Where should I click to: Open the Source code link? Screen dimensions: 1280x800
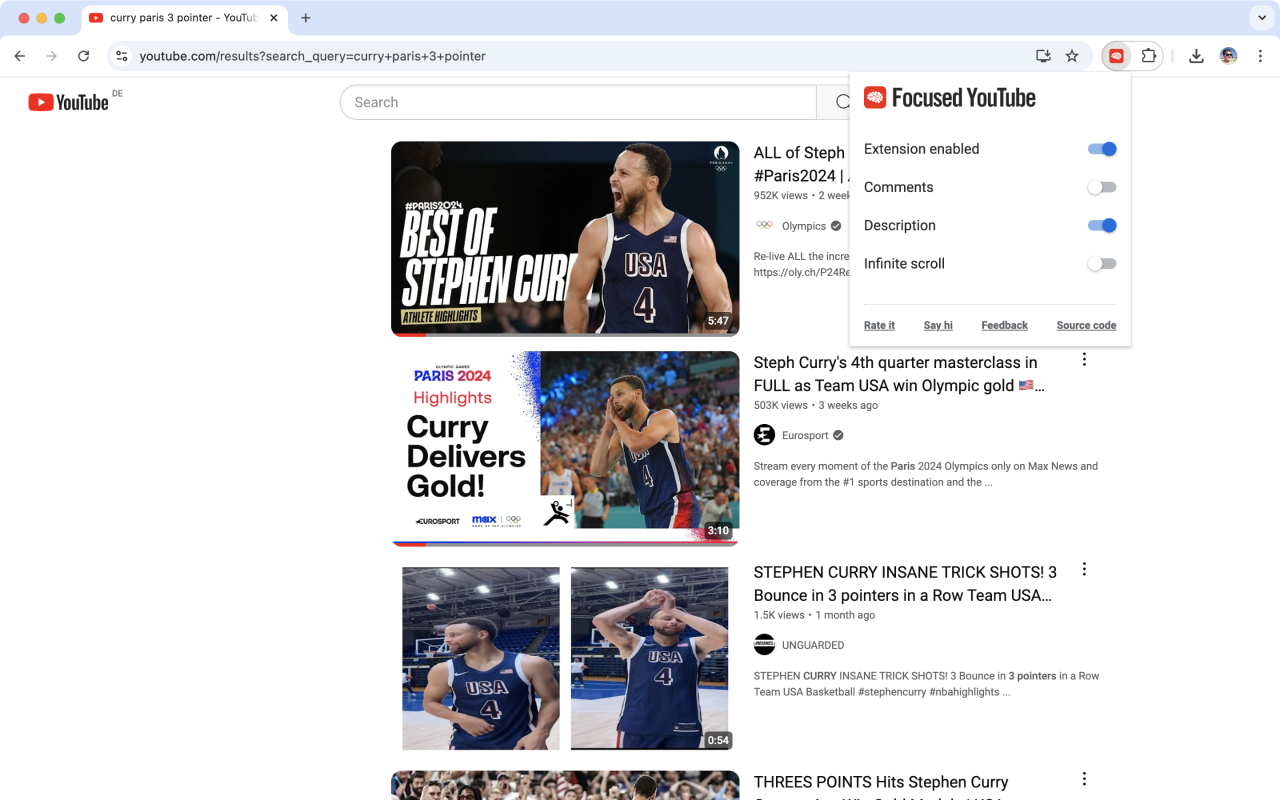1086,325
